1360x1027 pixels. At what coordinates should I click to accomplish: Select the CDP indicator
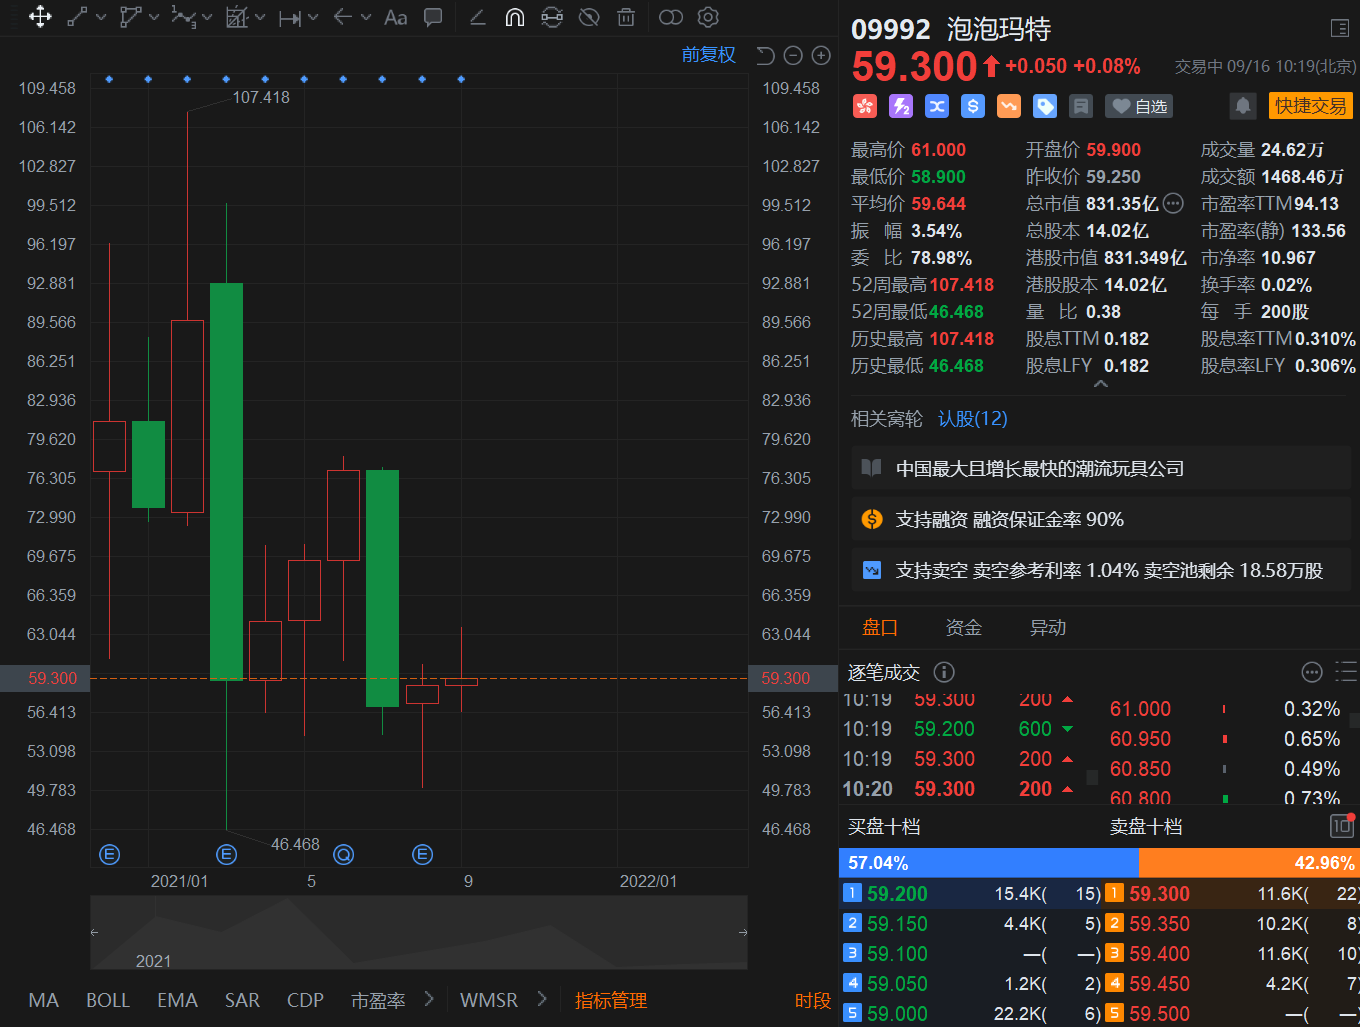click(305, 1000)
